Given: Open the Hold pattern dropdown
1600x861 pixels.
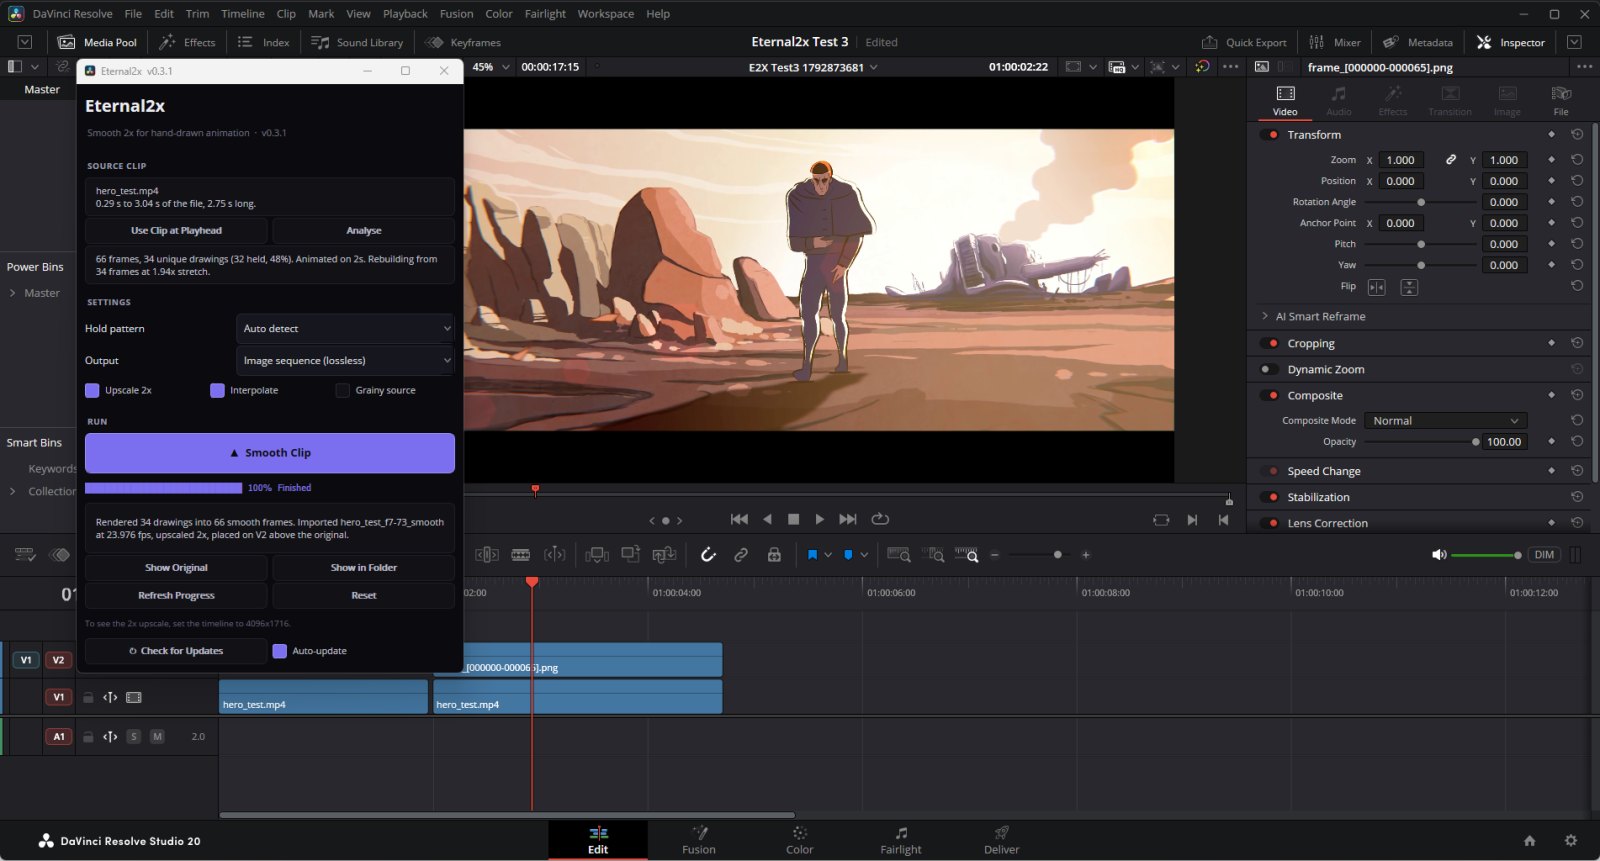Looking at the screenshot, I should (x=345, y=328).
